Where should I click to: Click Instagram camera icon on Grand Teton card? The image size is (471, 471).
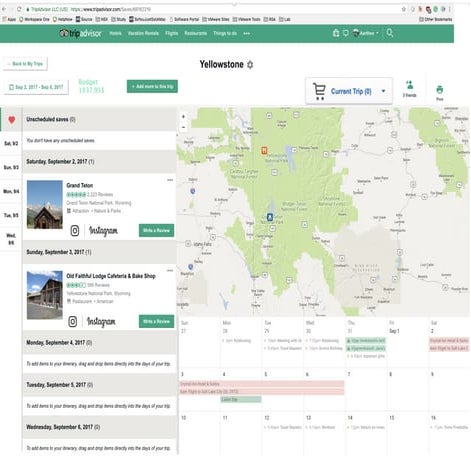point(75,230)
